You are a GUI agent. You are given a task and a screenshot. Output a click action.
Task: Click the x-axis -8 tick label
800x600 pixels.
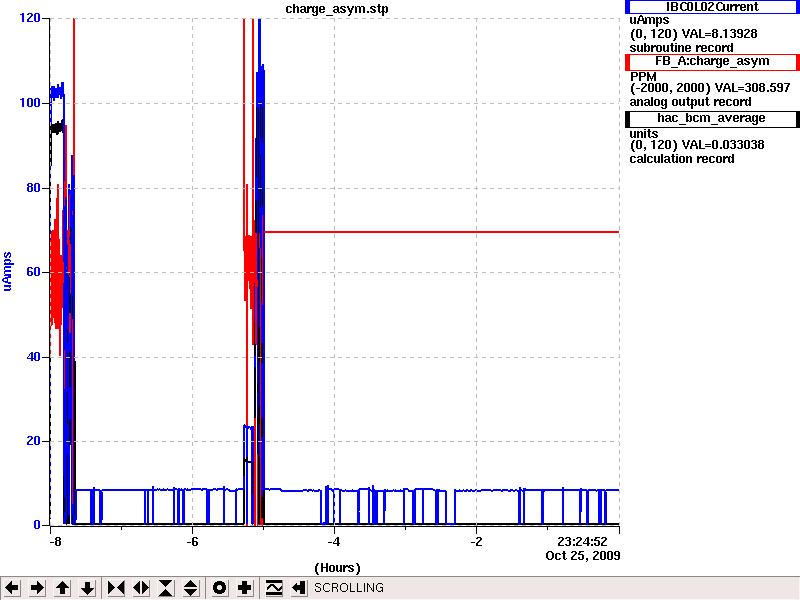point(55,541)
